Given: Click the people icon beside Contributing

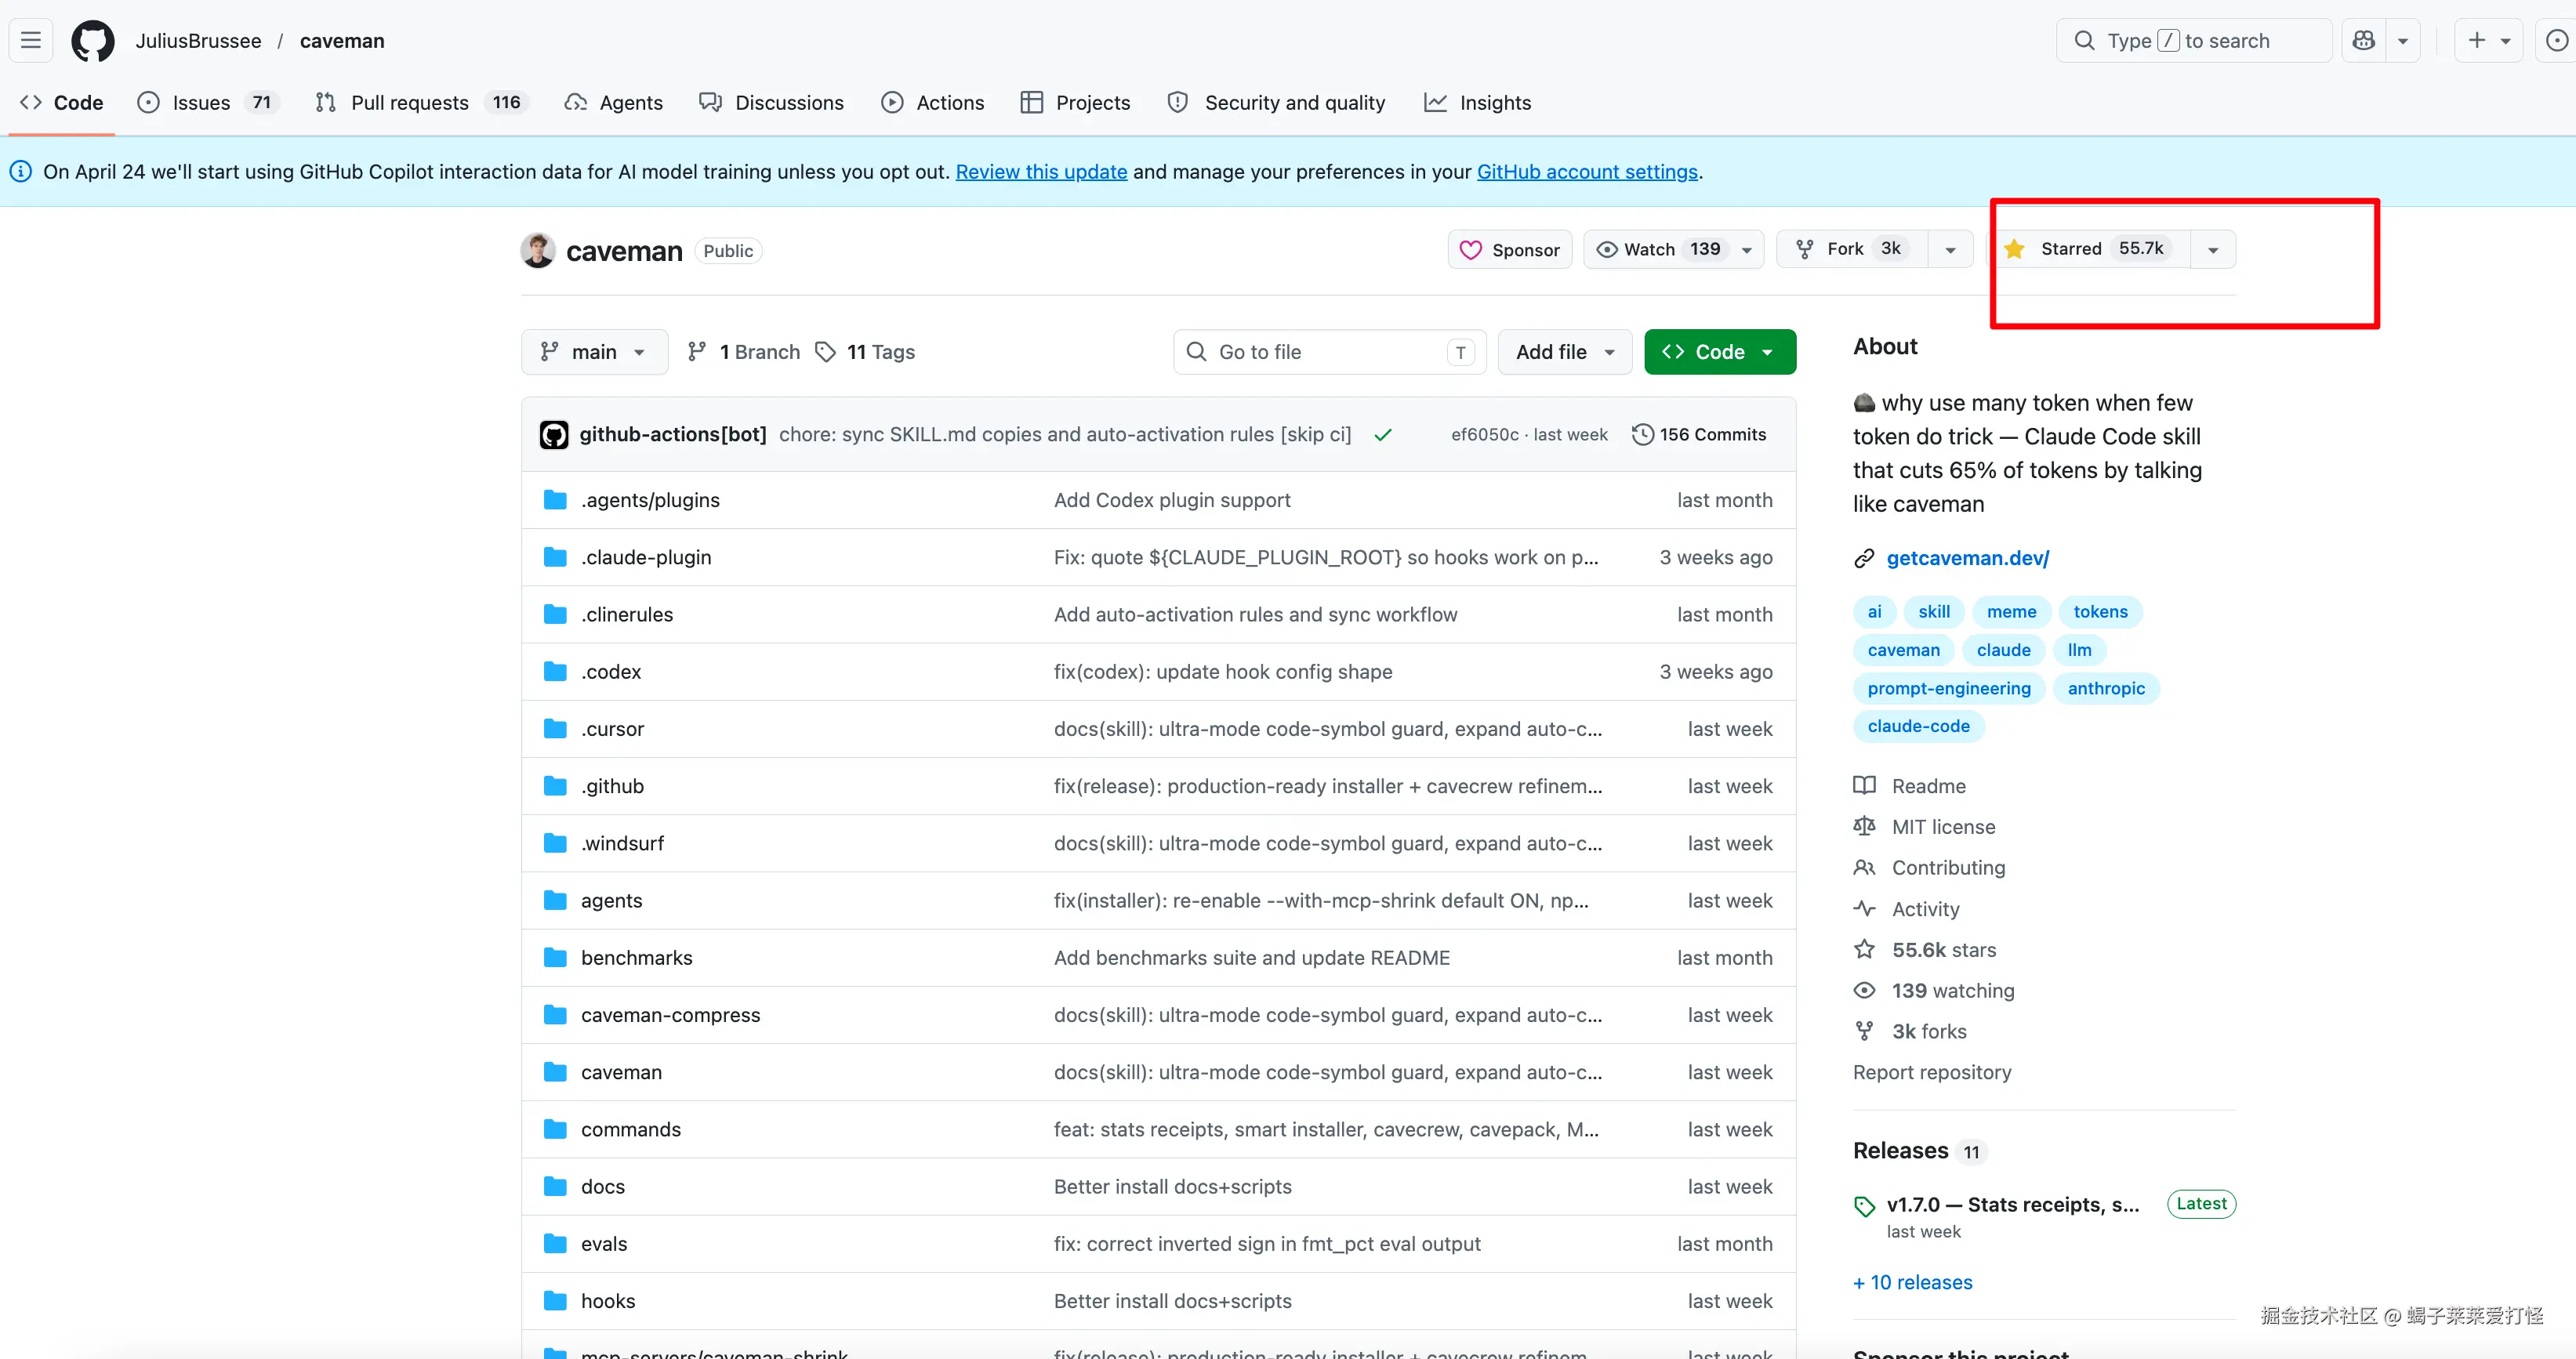Looking at the screenshot, I should pyautogui.click(x=1864, y=868).
